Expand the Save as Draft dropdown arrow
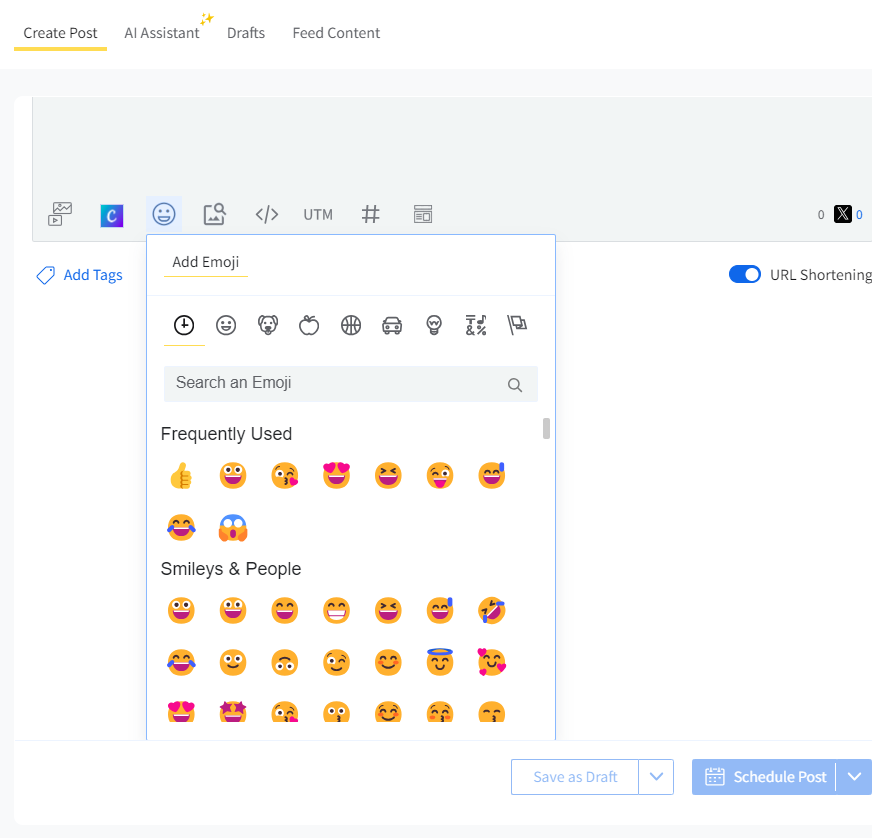The height and width of the screenshot is (838, 872). 656,777
